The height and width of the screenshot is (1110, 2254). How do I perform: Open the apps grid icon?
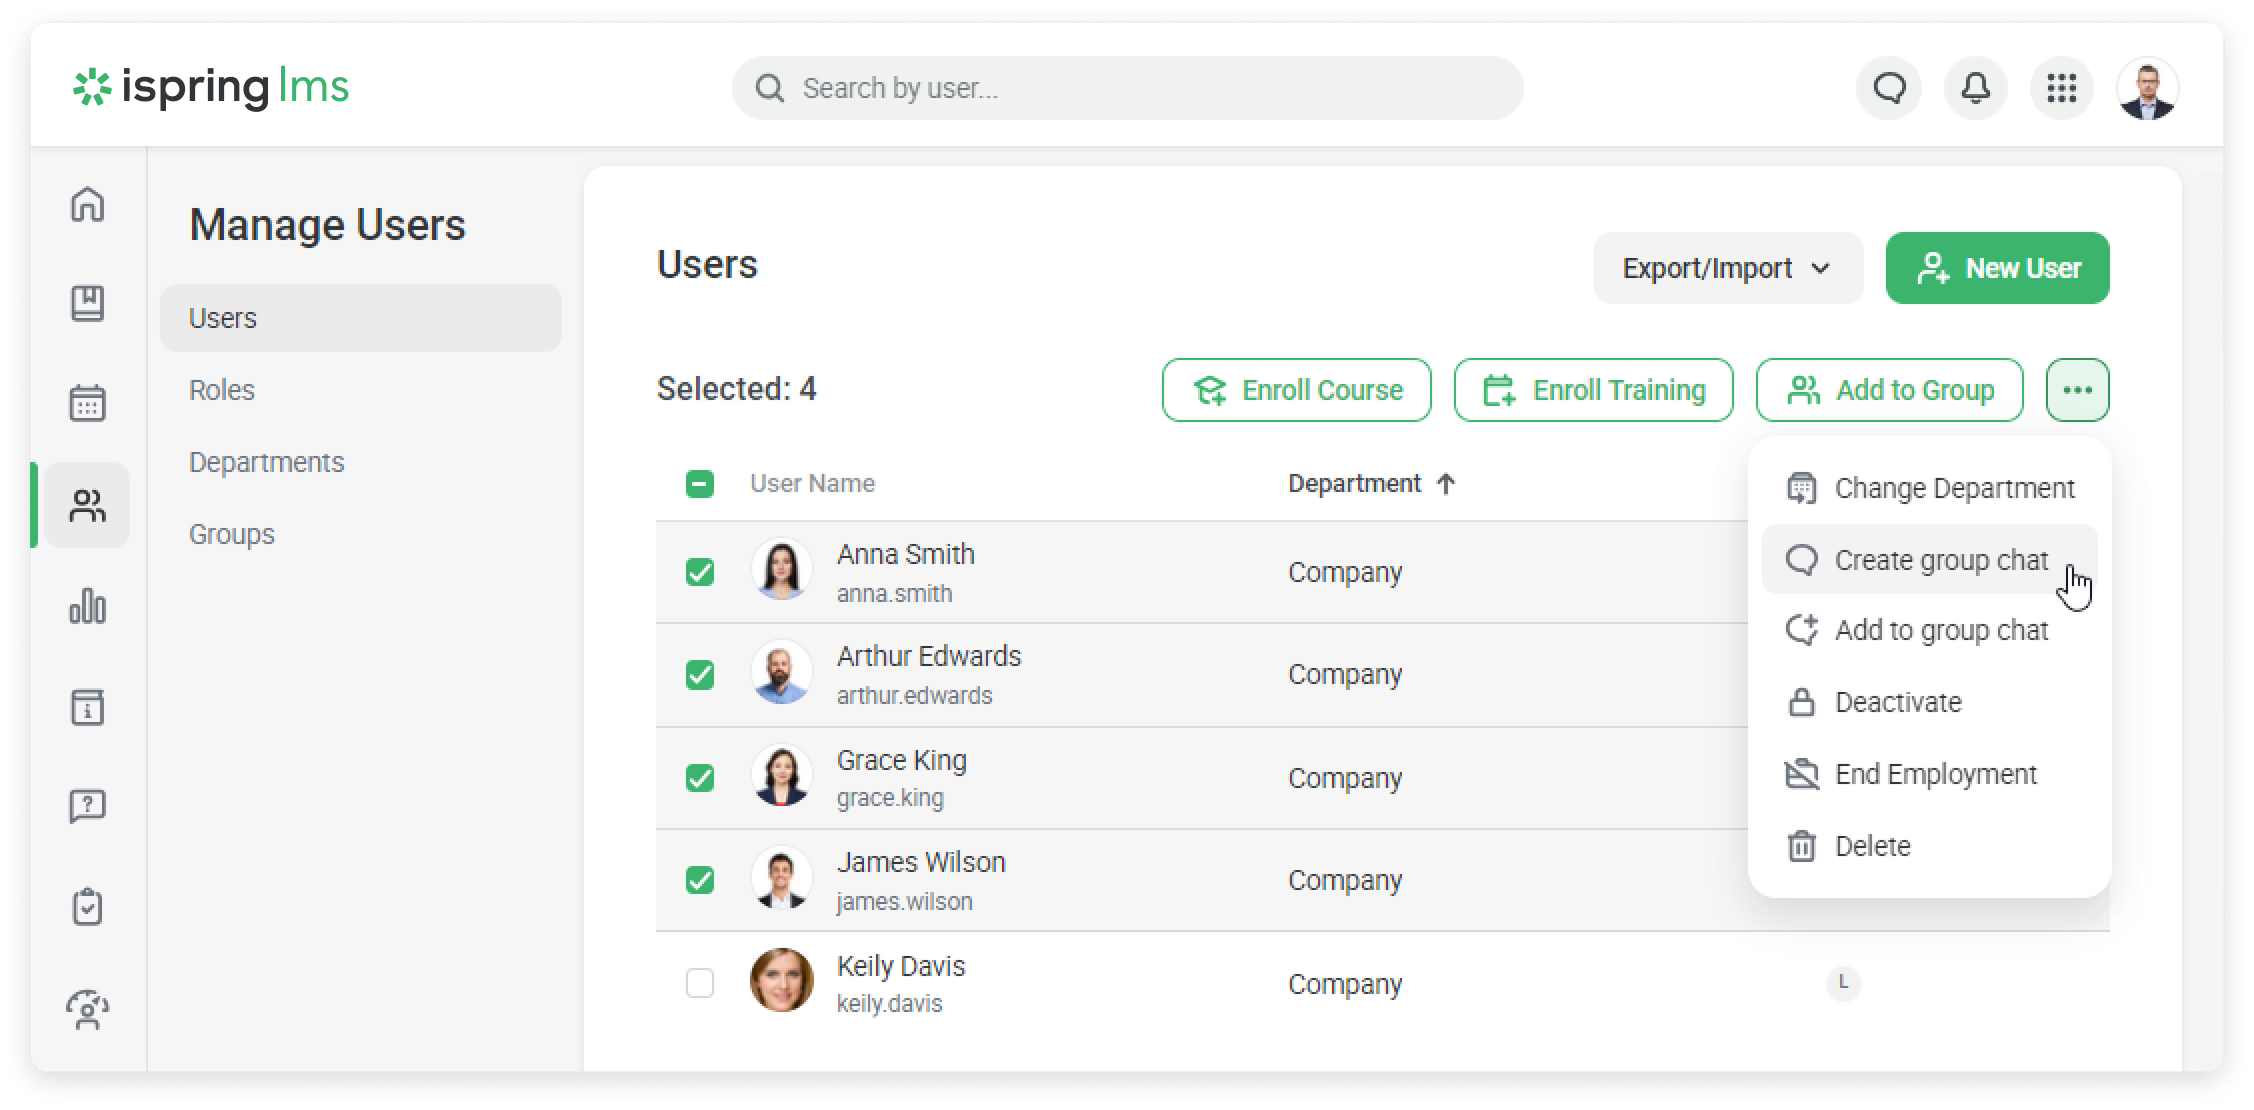click(2061, 88)
